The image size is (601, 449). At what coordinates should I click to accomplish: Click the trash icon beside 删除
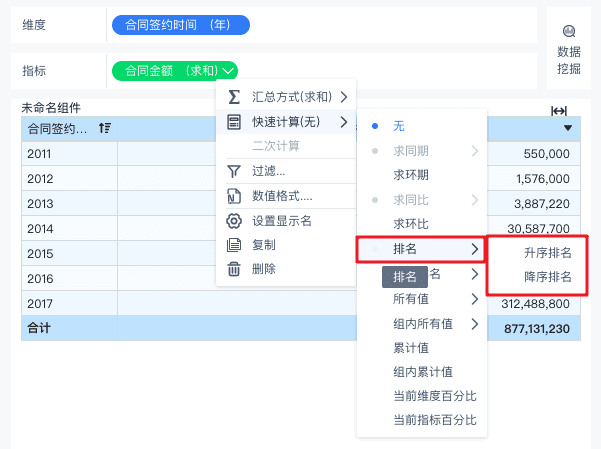point(234,268)
